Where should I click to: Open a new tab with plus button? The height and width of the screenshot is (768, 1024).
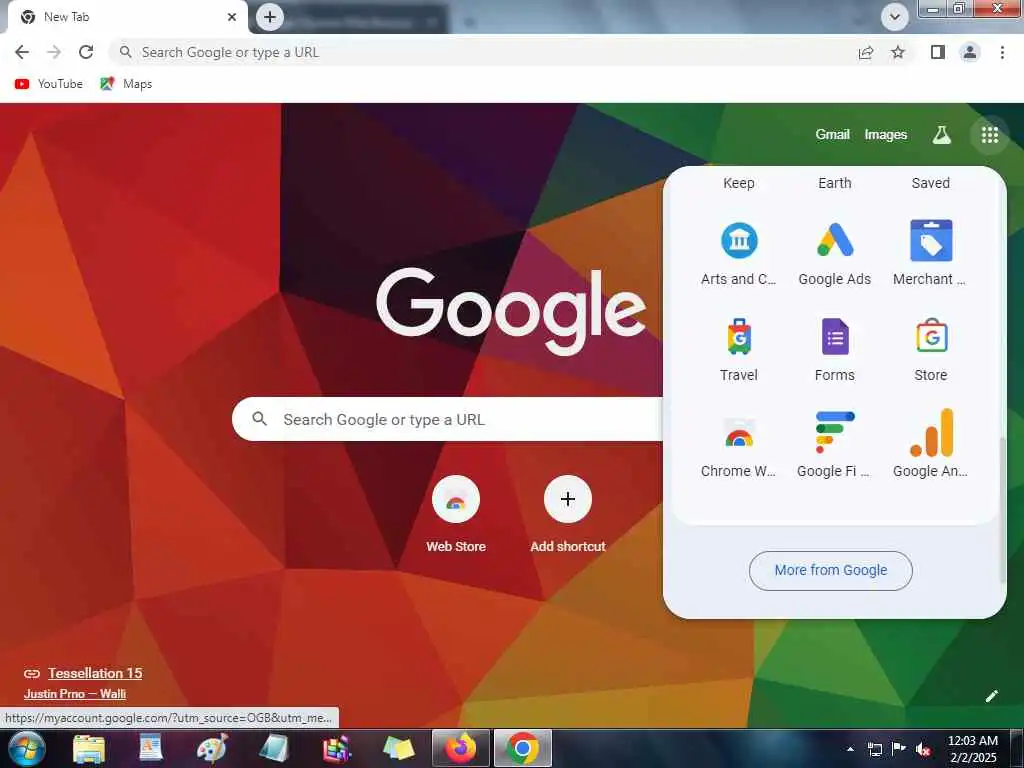click(x=270, y=17)
